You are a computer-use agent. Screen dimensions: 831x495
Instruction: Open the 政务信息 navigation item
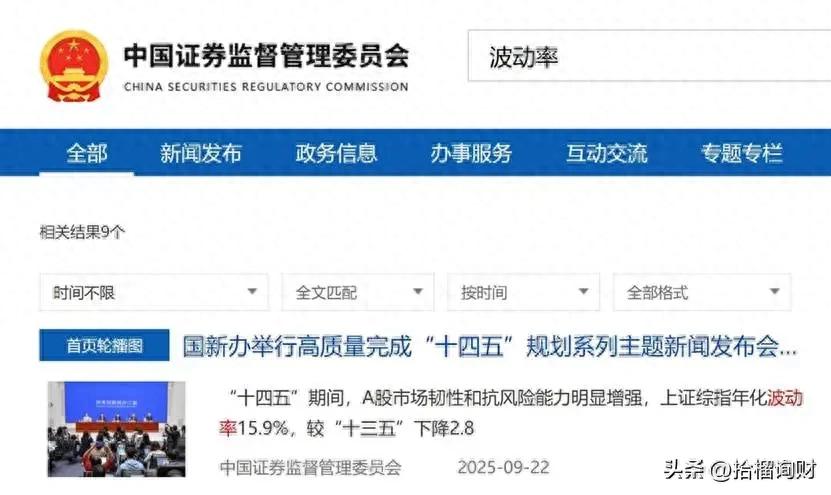(x=336, y=153)
